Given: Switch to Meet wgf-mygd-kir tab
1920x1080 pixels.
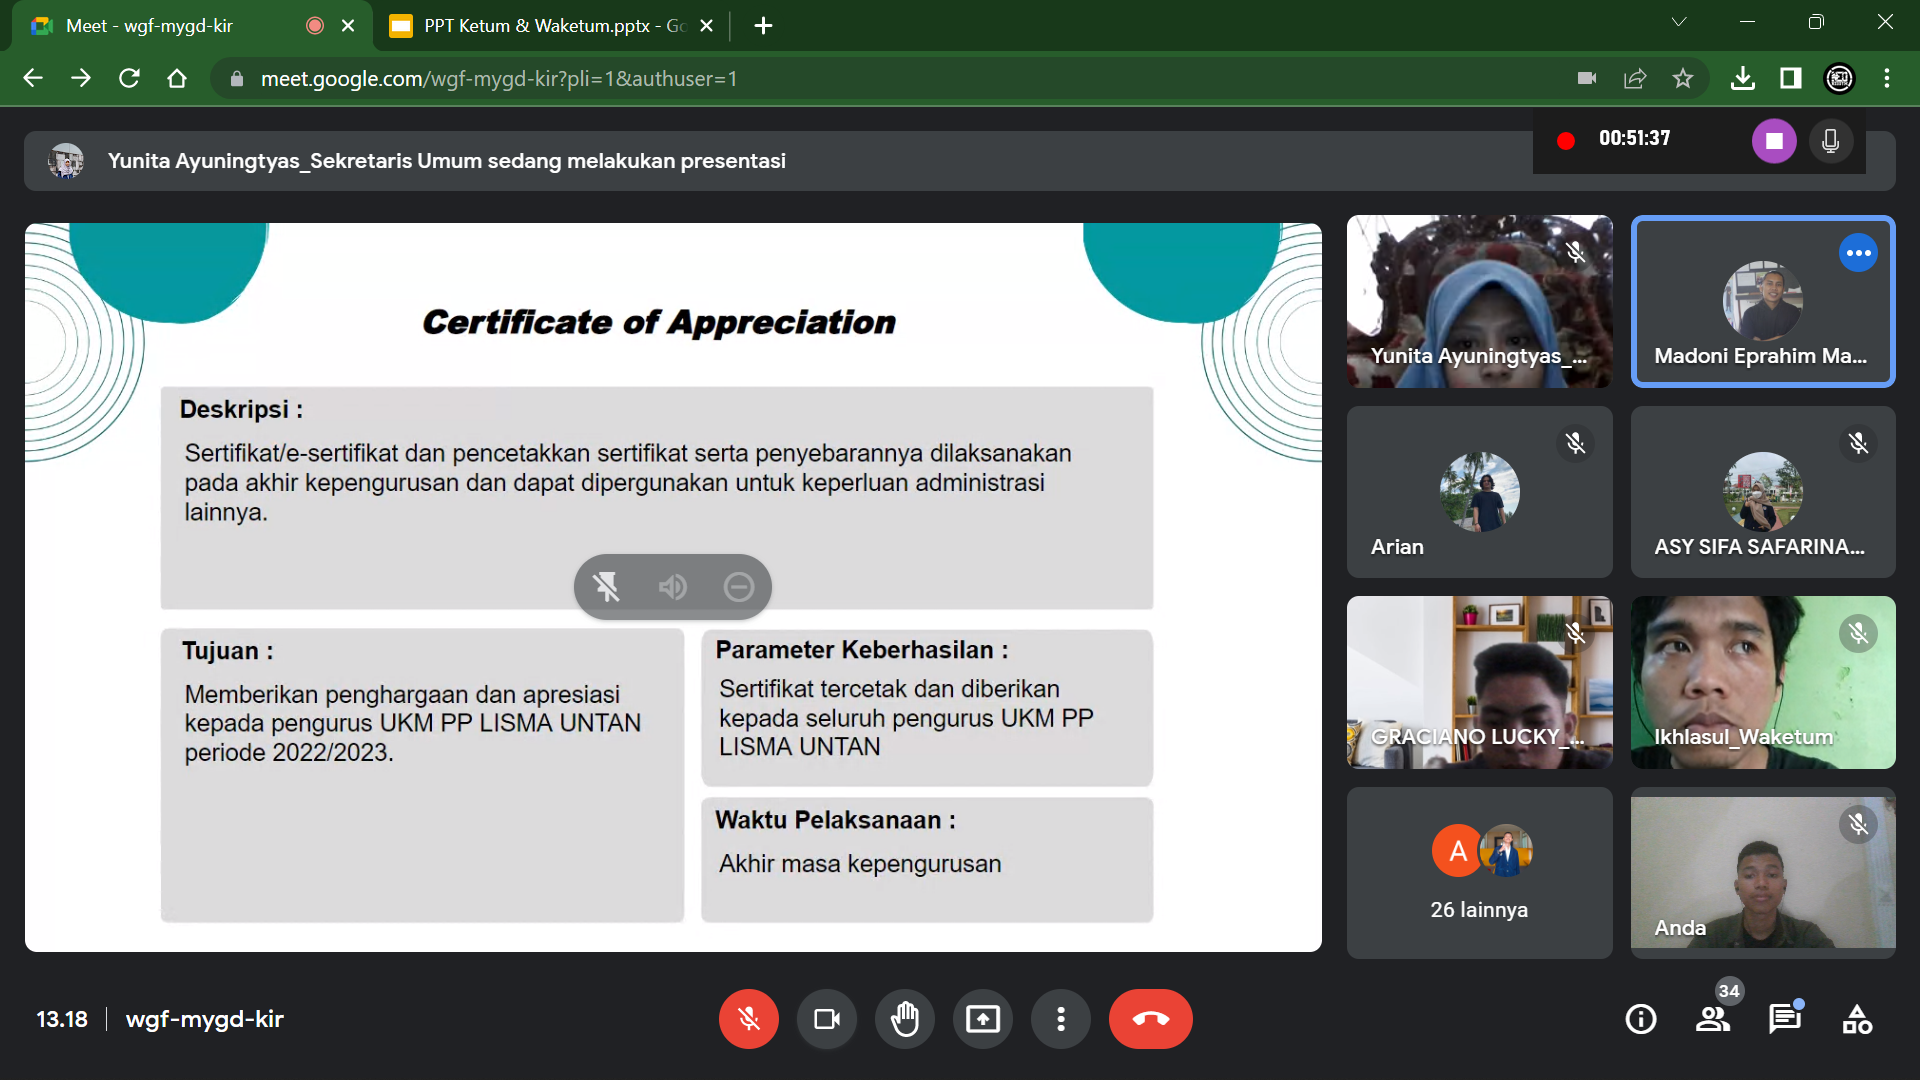Looking at the screenshot, I should (x=150, y=26).
